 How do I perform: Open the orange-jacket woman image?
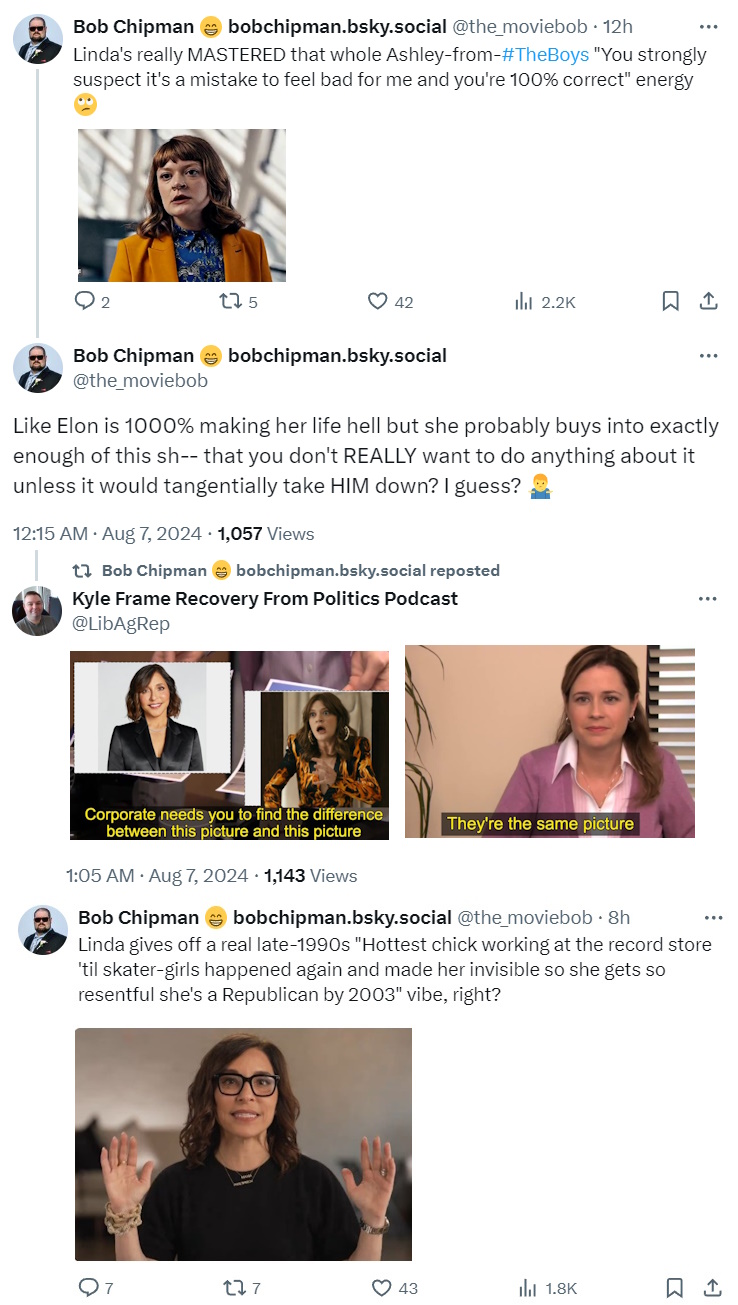click(182, 205)
